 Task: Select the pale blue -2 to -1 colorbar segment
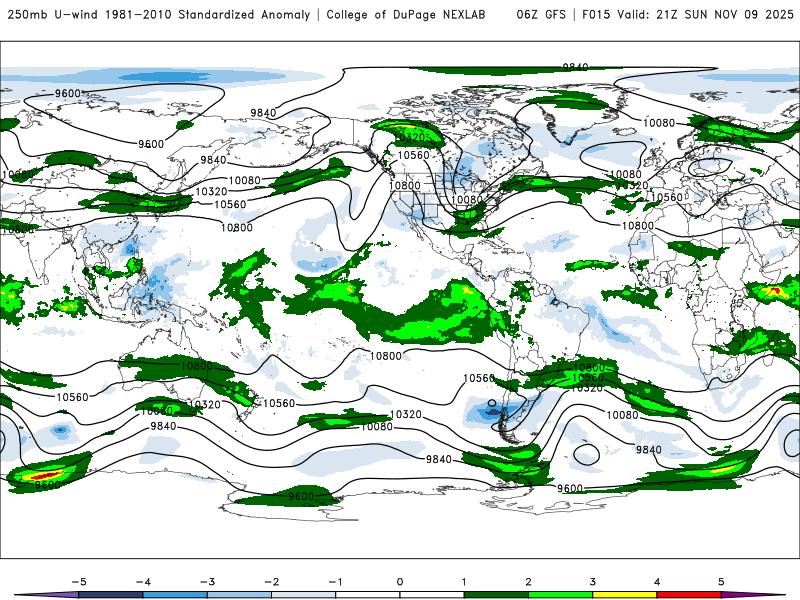304,595
